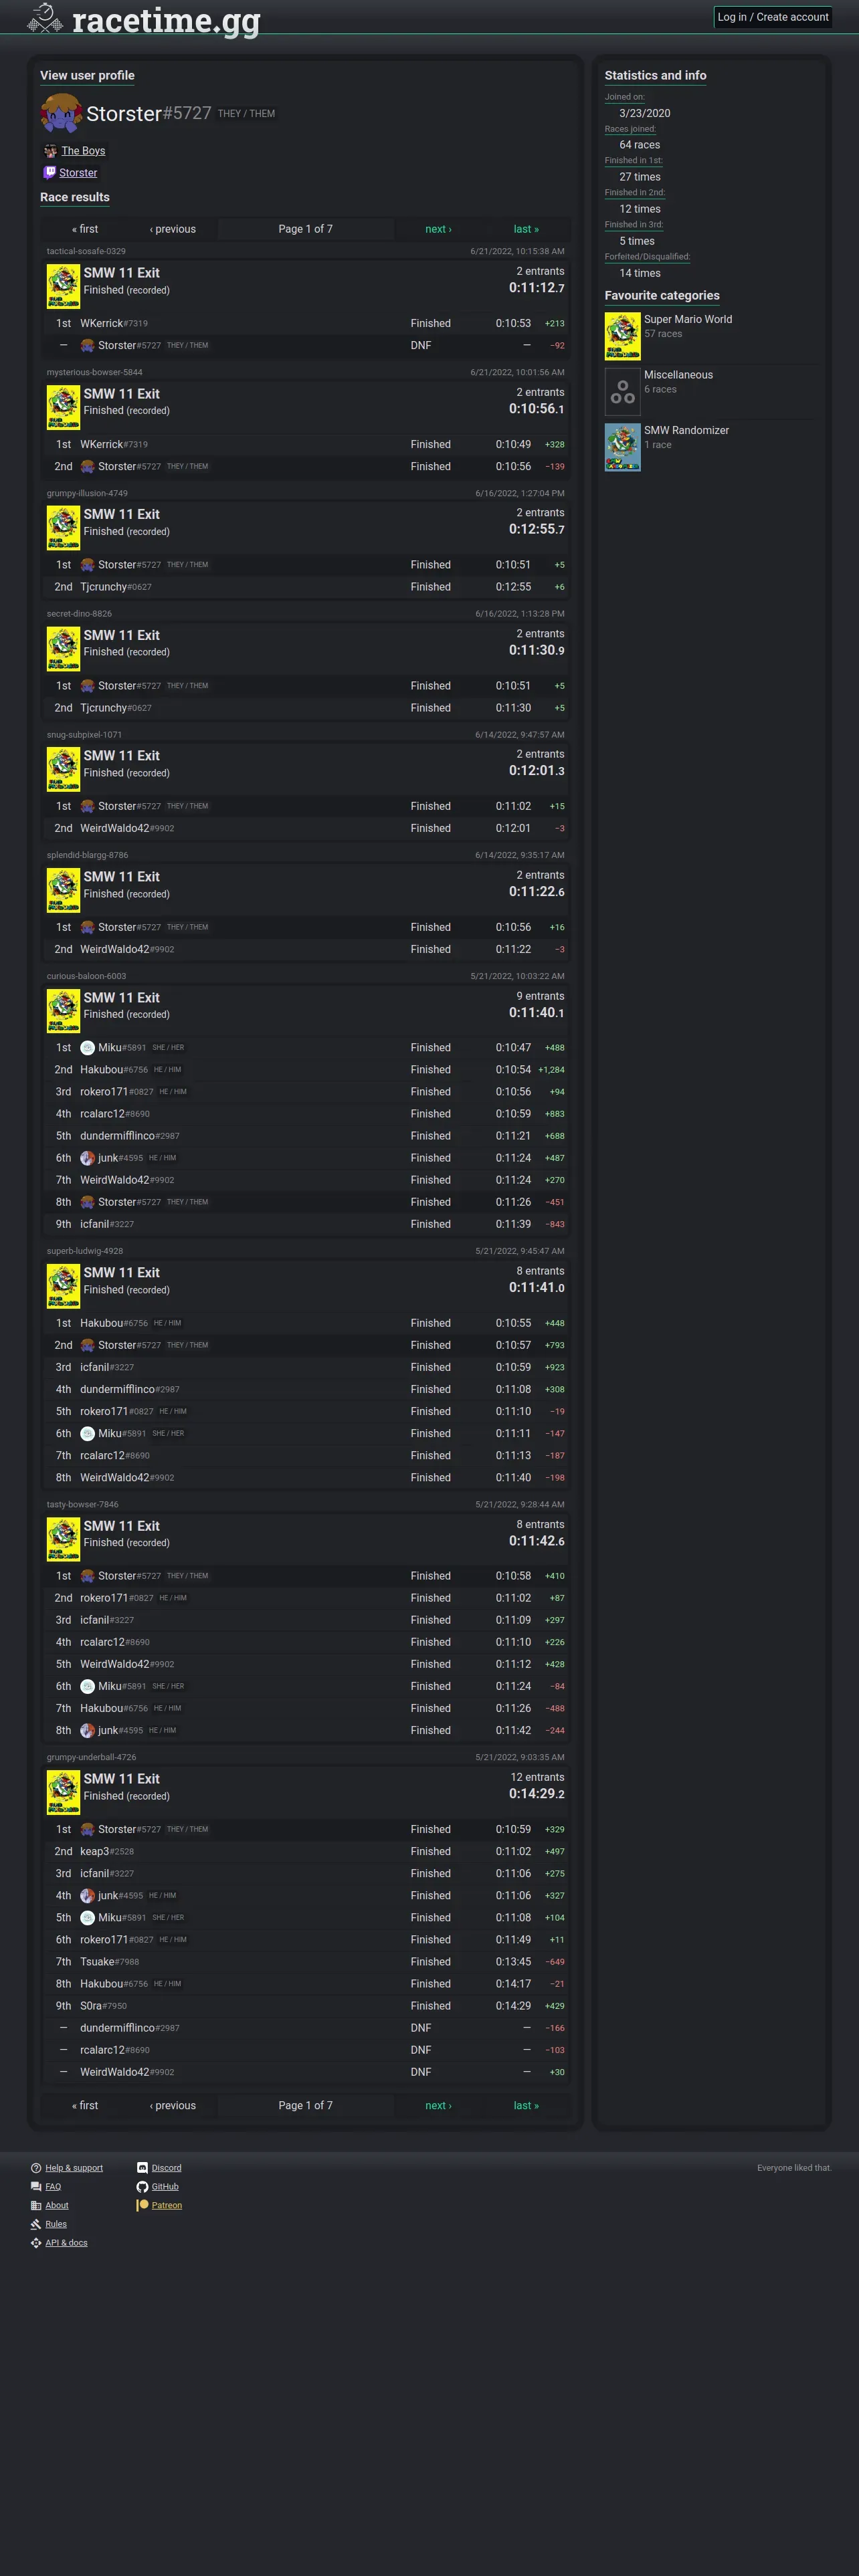The width and height of the screenshot is (859, 2576).
Task: Go to next page in top pagination
Action: pyautogui.click(x=438, y=229)
